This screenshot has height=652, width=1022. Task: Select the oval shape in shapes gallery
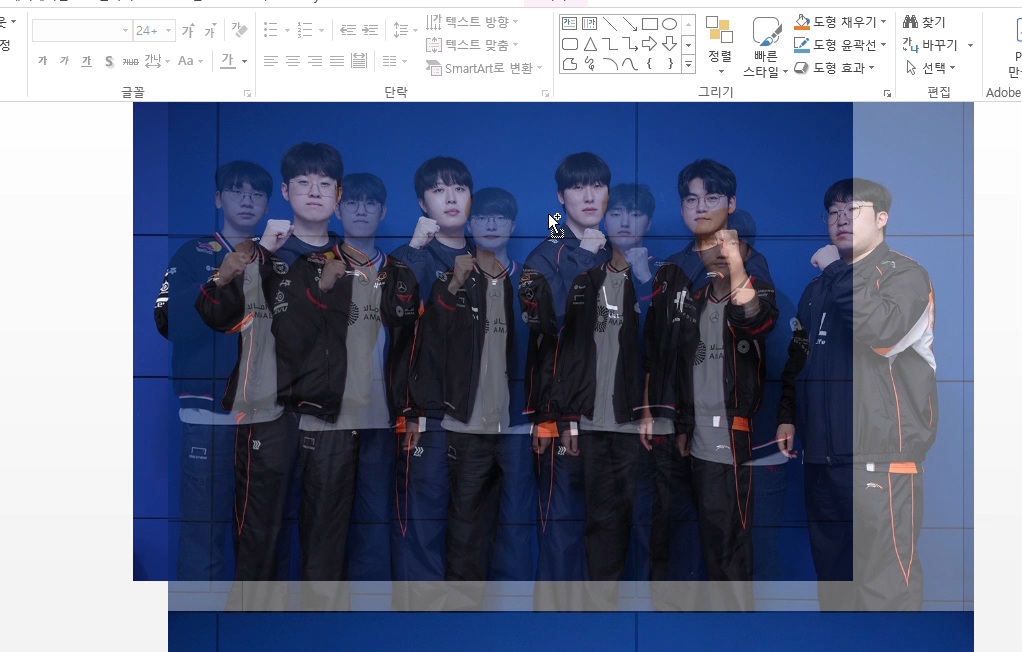point(669,23)
